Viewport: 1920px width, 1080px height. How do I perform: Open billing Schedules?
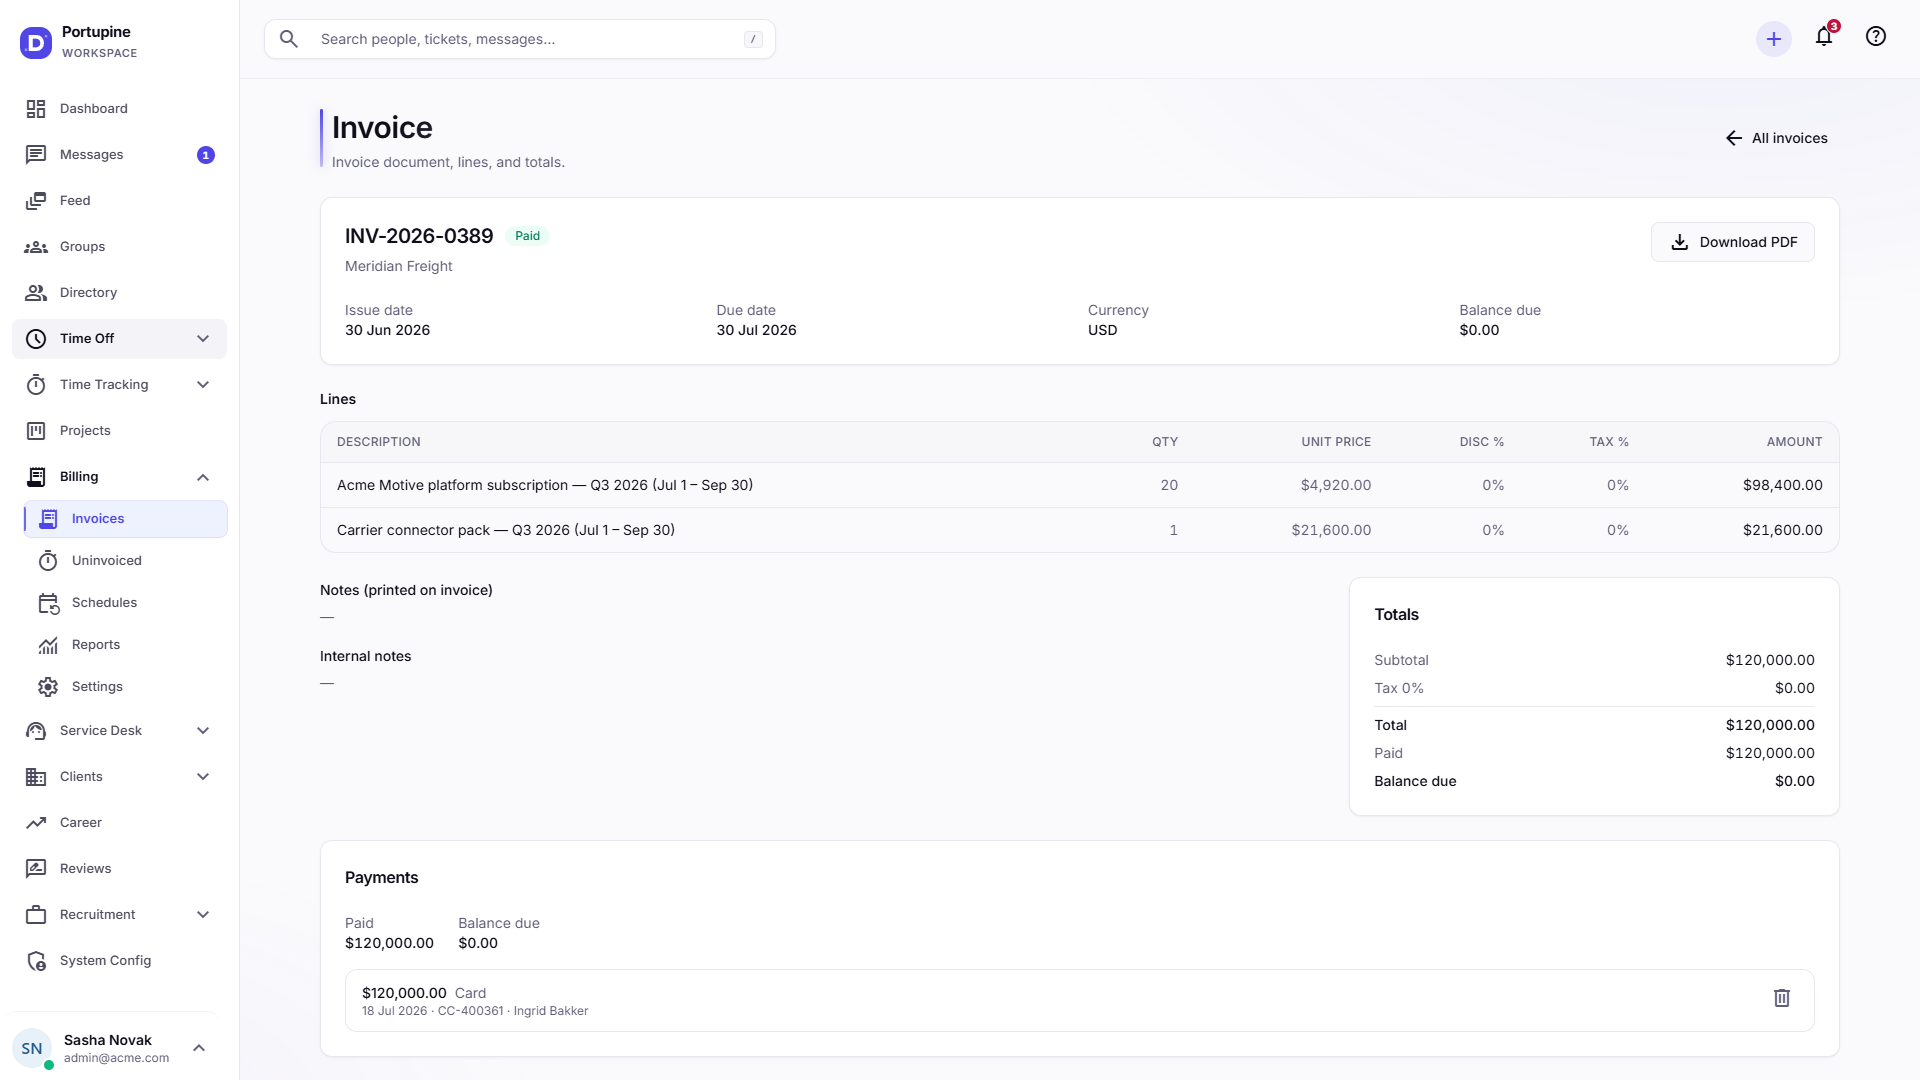[125, 603]
